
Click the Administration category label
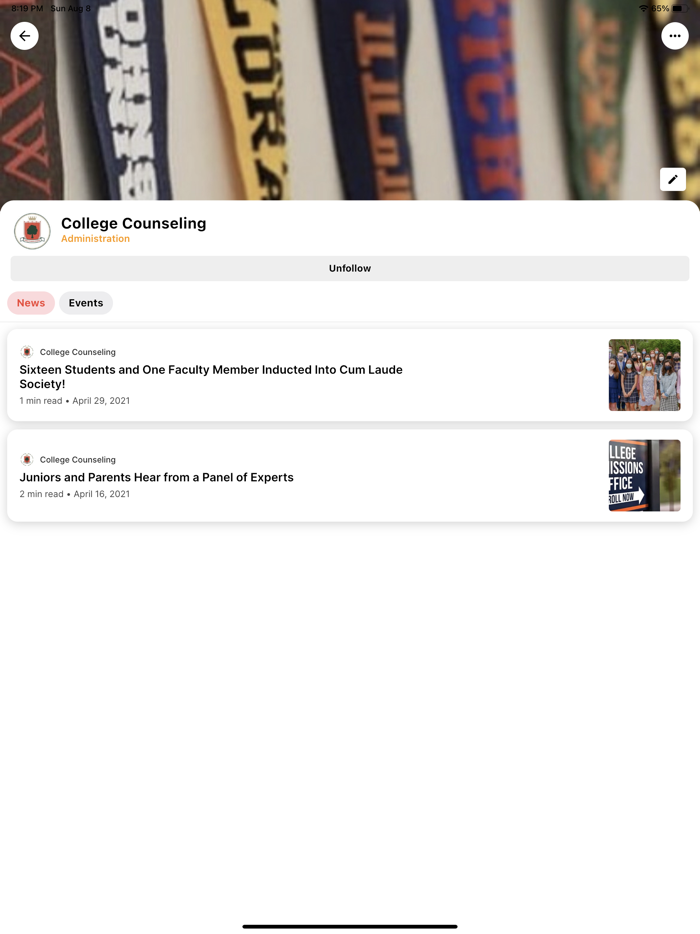pyautogui.click(x=95, y=239)
